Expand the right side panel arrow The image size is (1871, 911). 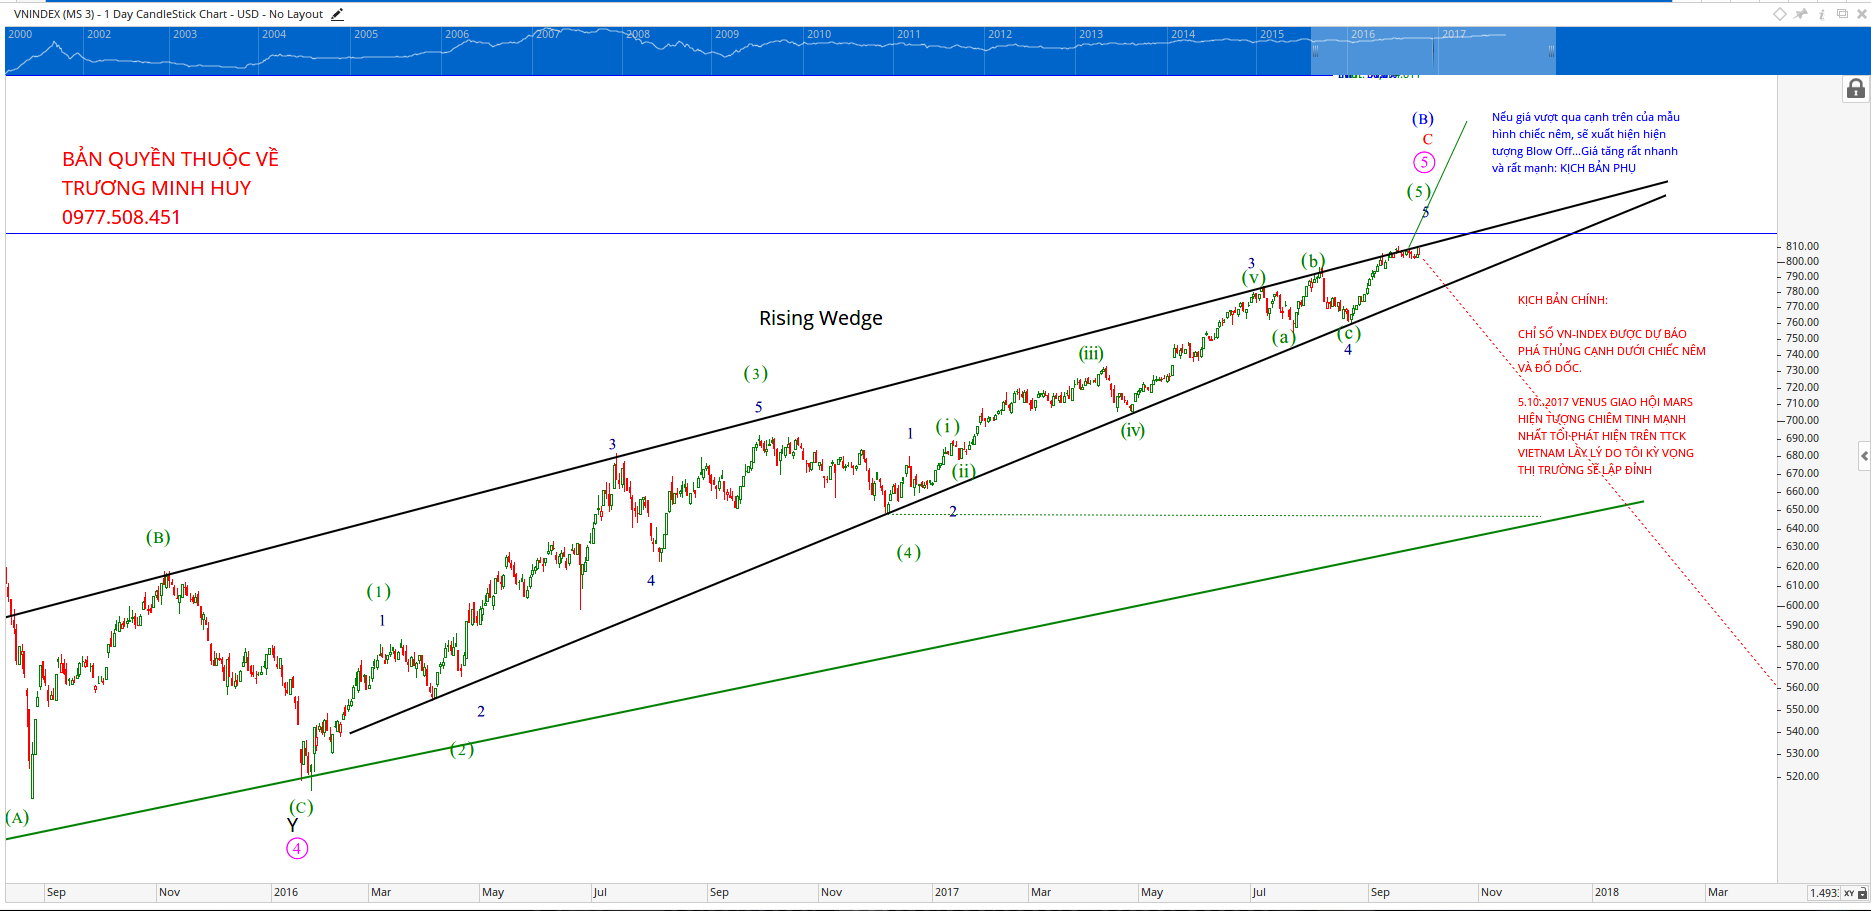pos(1863,456)
